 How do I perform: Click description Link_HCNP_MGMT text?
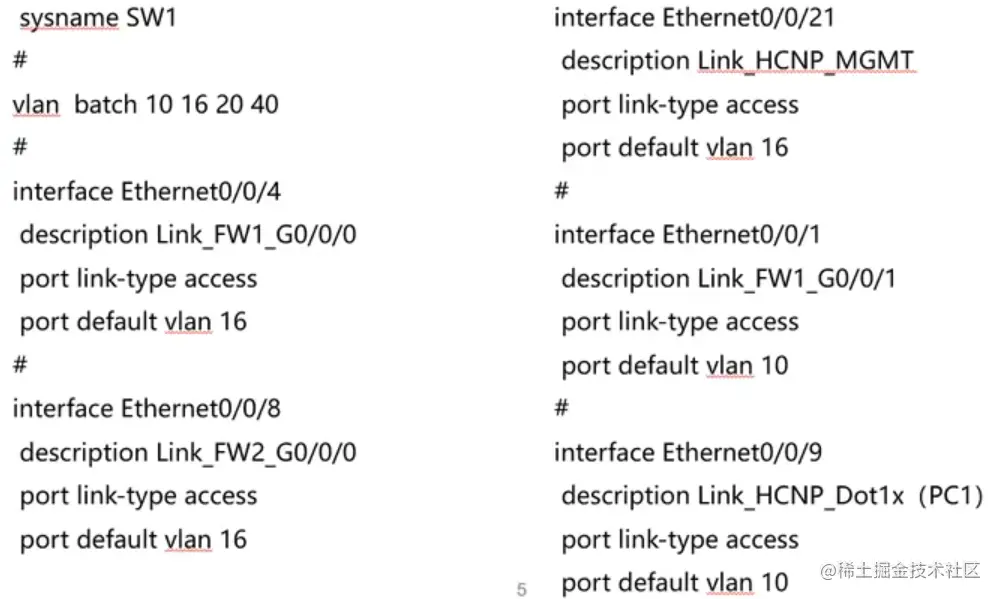click(738, 61)
